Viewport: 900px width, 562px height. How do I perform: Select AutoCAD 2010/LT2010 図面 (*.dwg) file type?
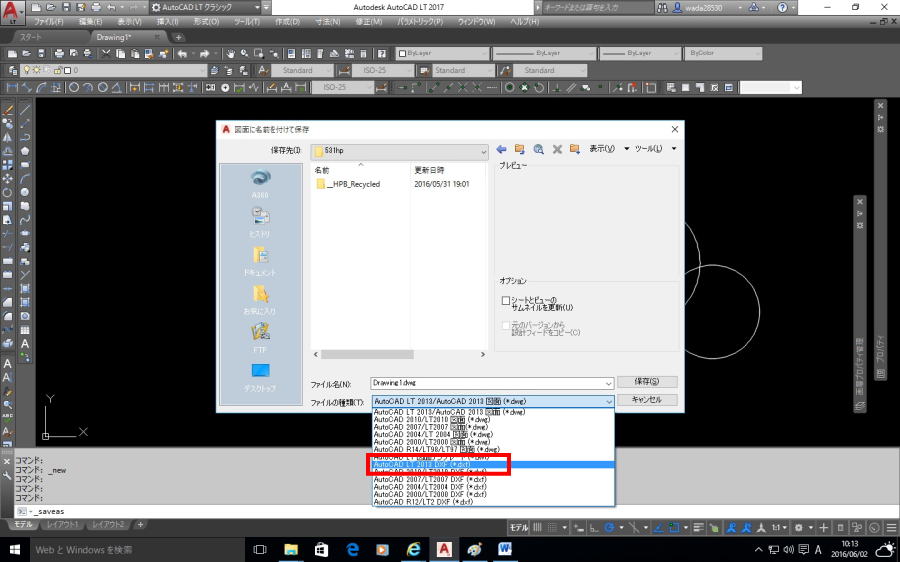click(x=493, y=420)
